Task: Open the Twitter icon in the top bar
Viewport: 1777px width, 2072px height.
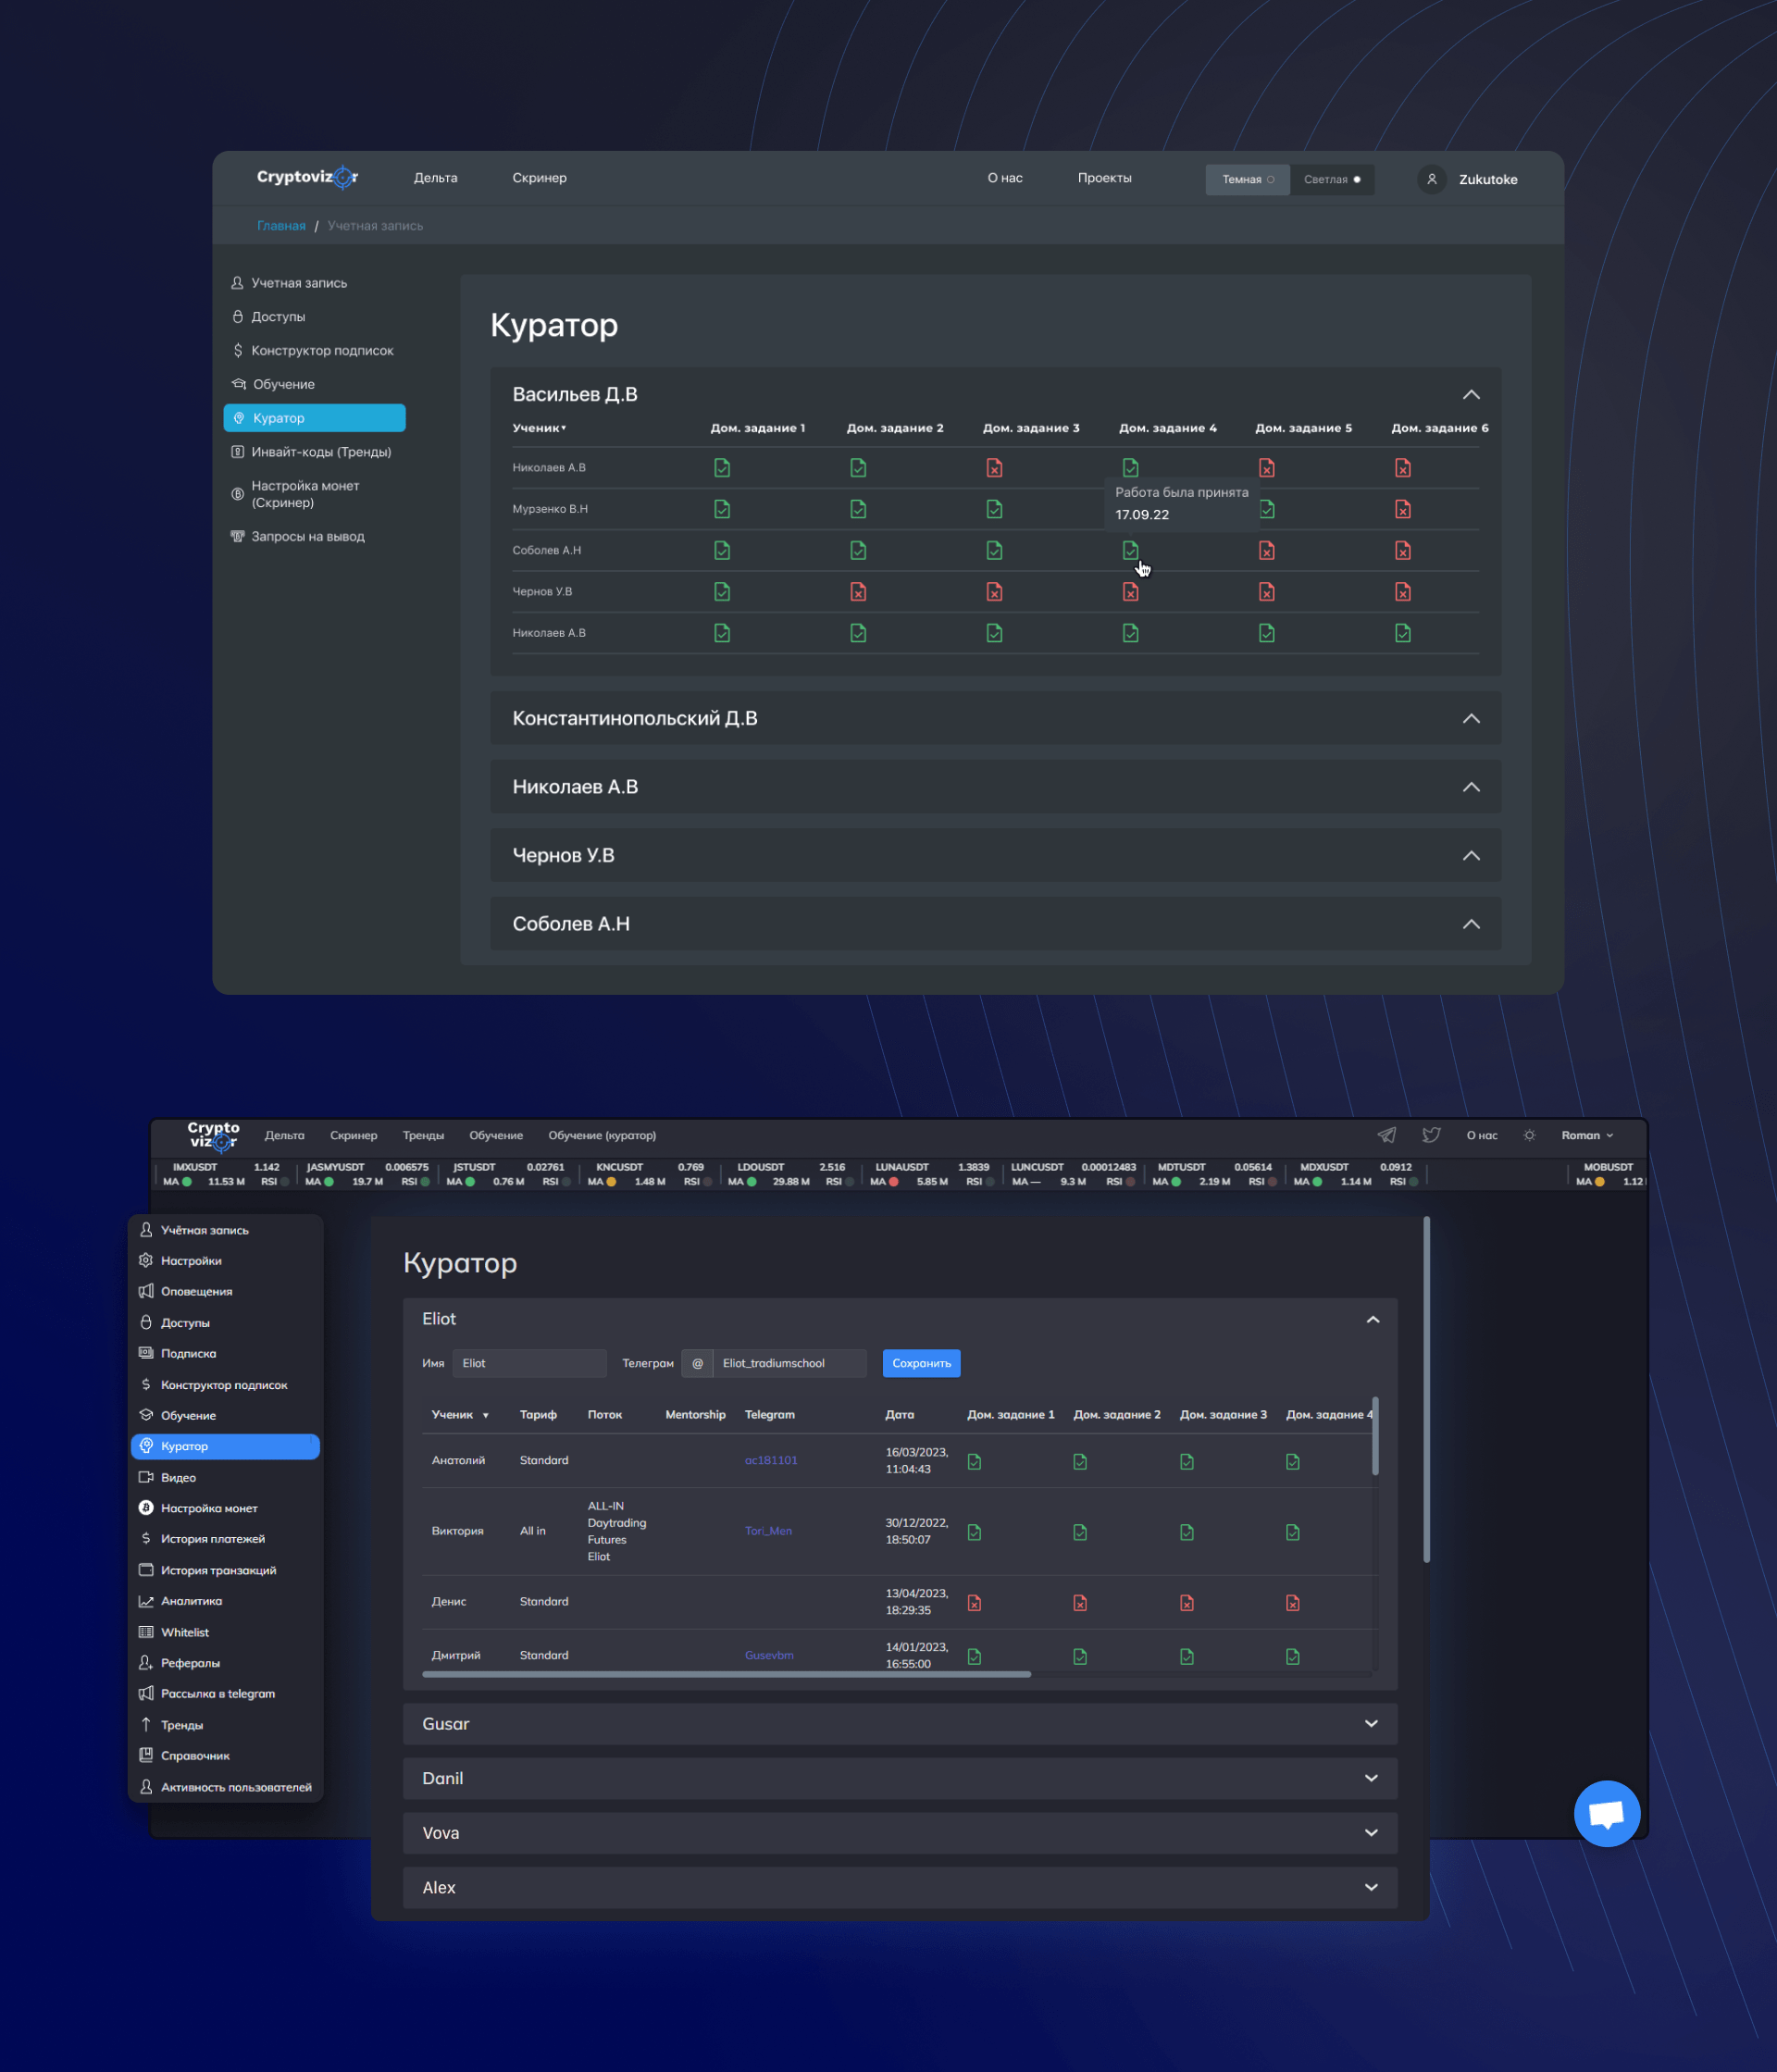Action: click(1432, 1135)
